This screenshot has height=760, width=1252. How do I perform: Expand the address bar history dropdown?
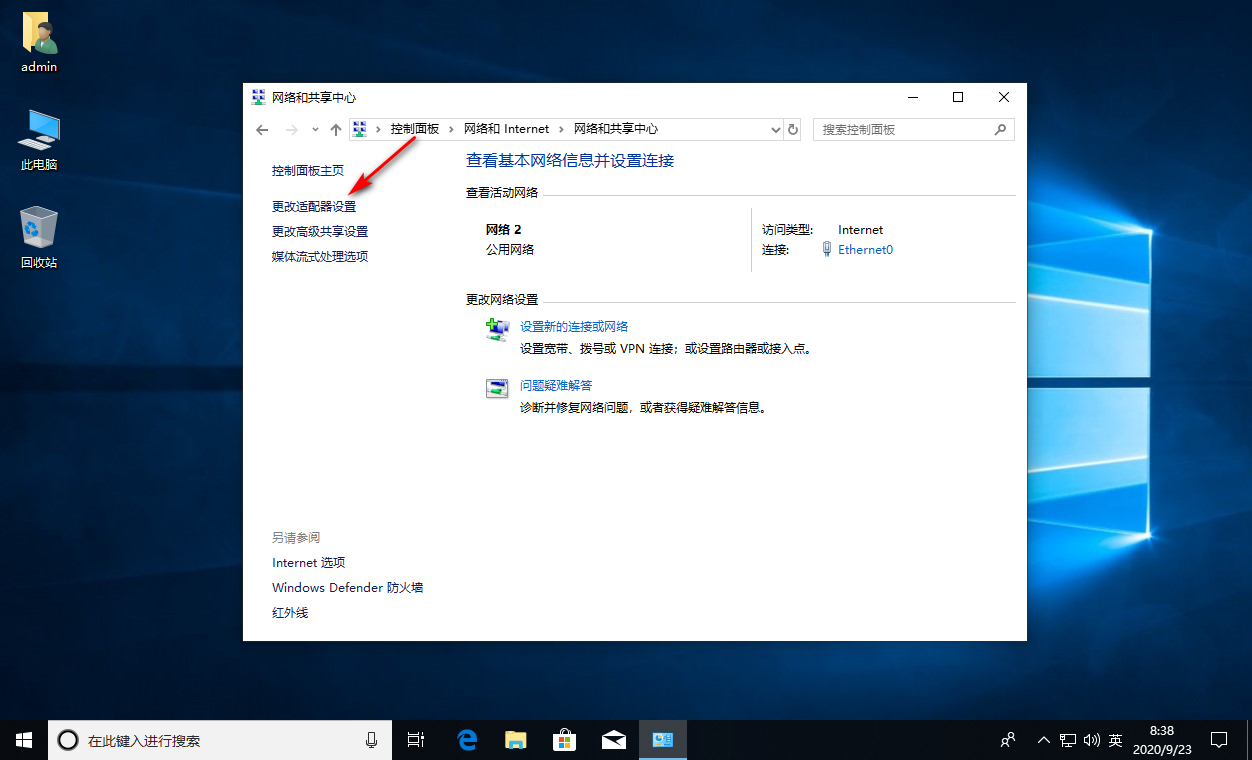pyautogui.click(x=775, y=129)
